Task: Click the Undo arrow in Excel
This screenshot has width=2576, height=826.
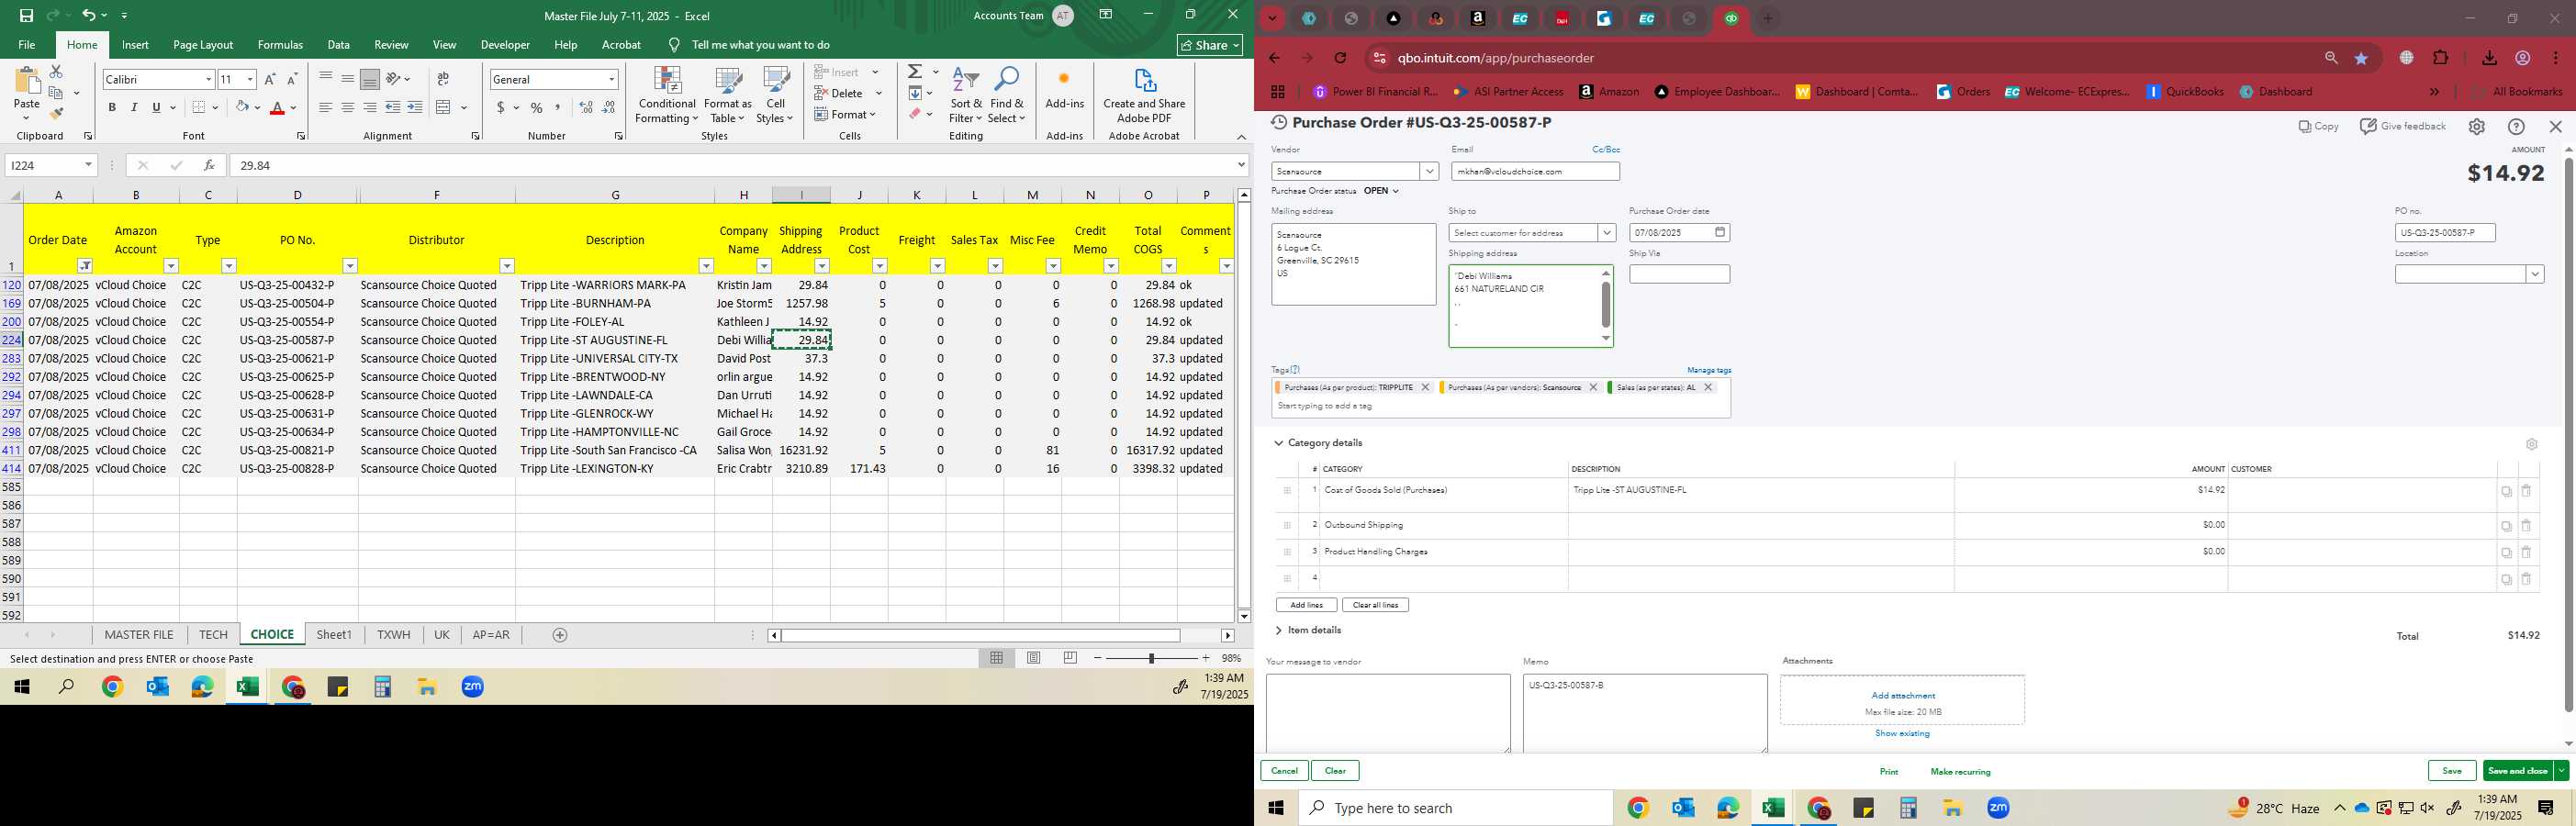Action: (x=89, y=15)
